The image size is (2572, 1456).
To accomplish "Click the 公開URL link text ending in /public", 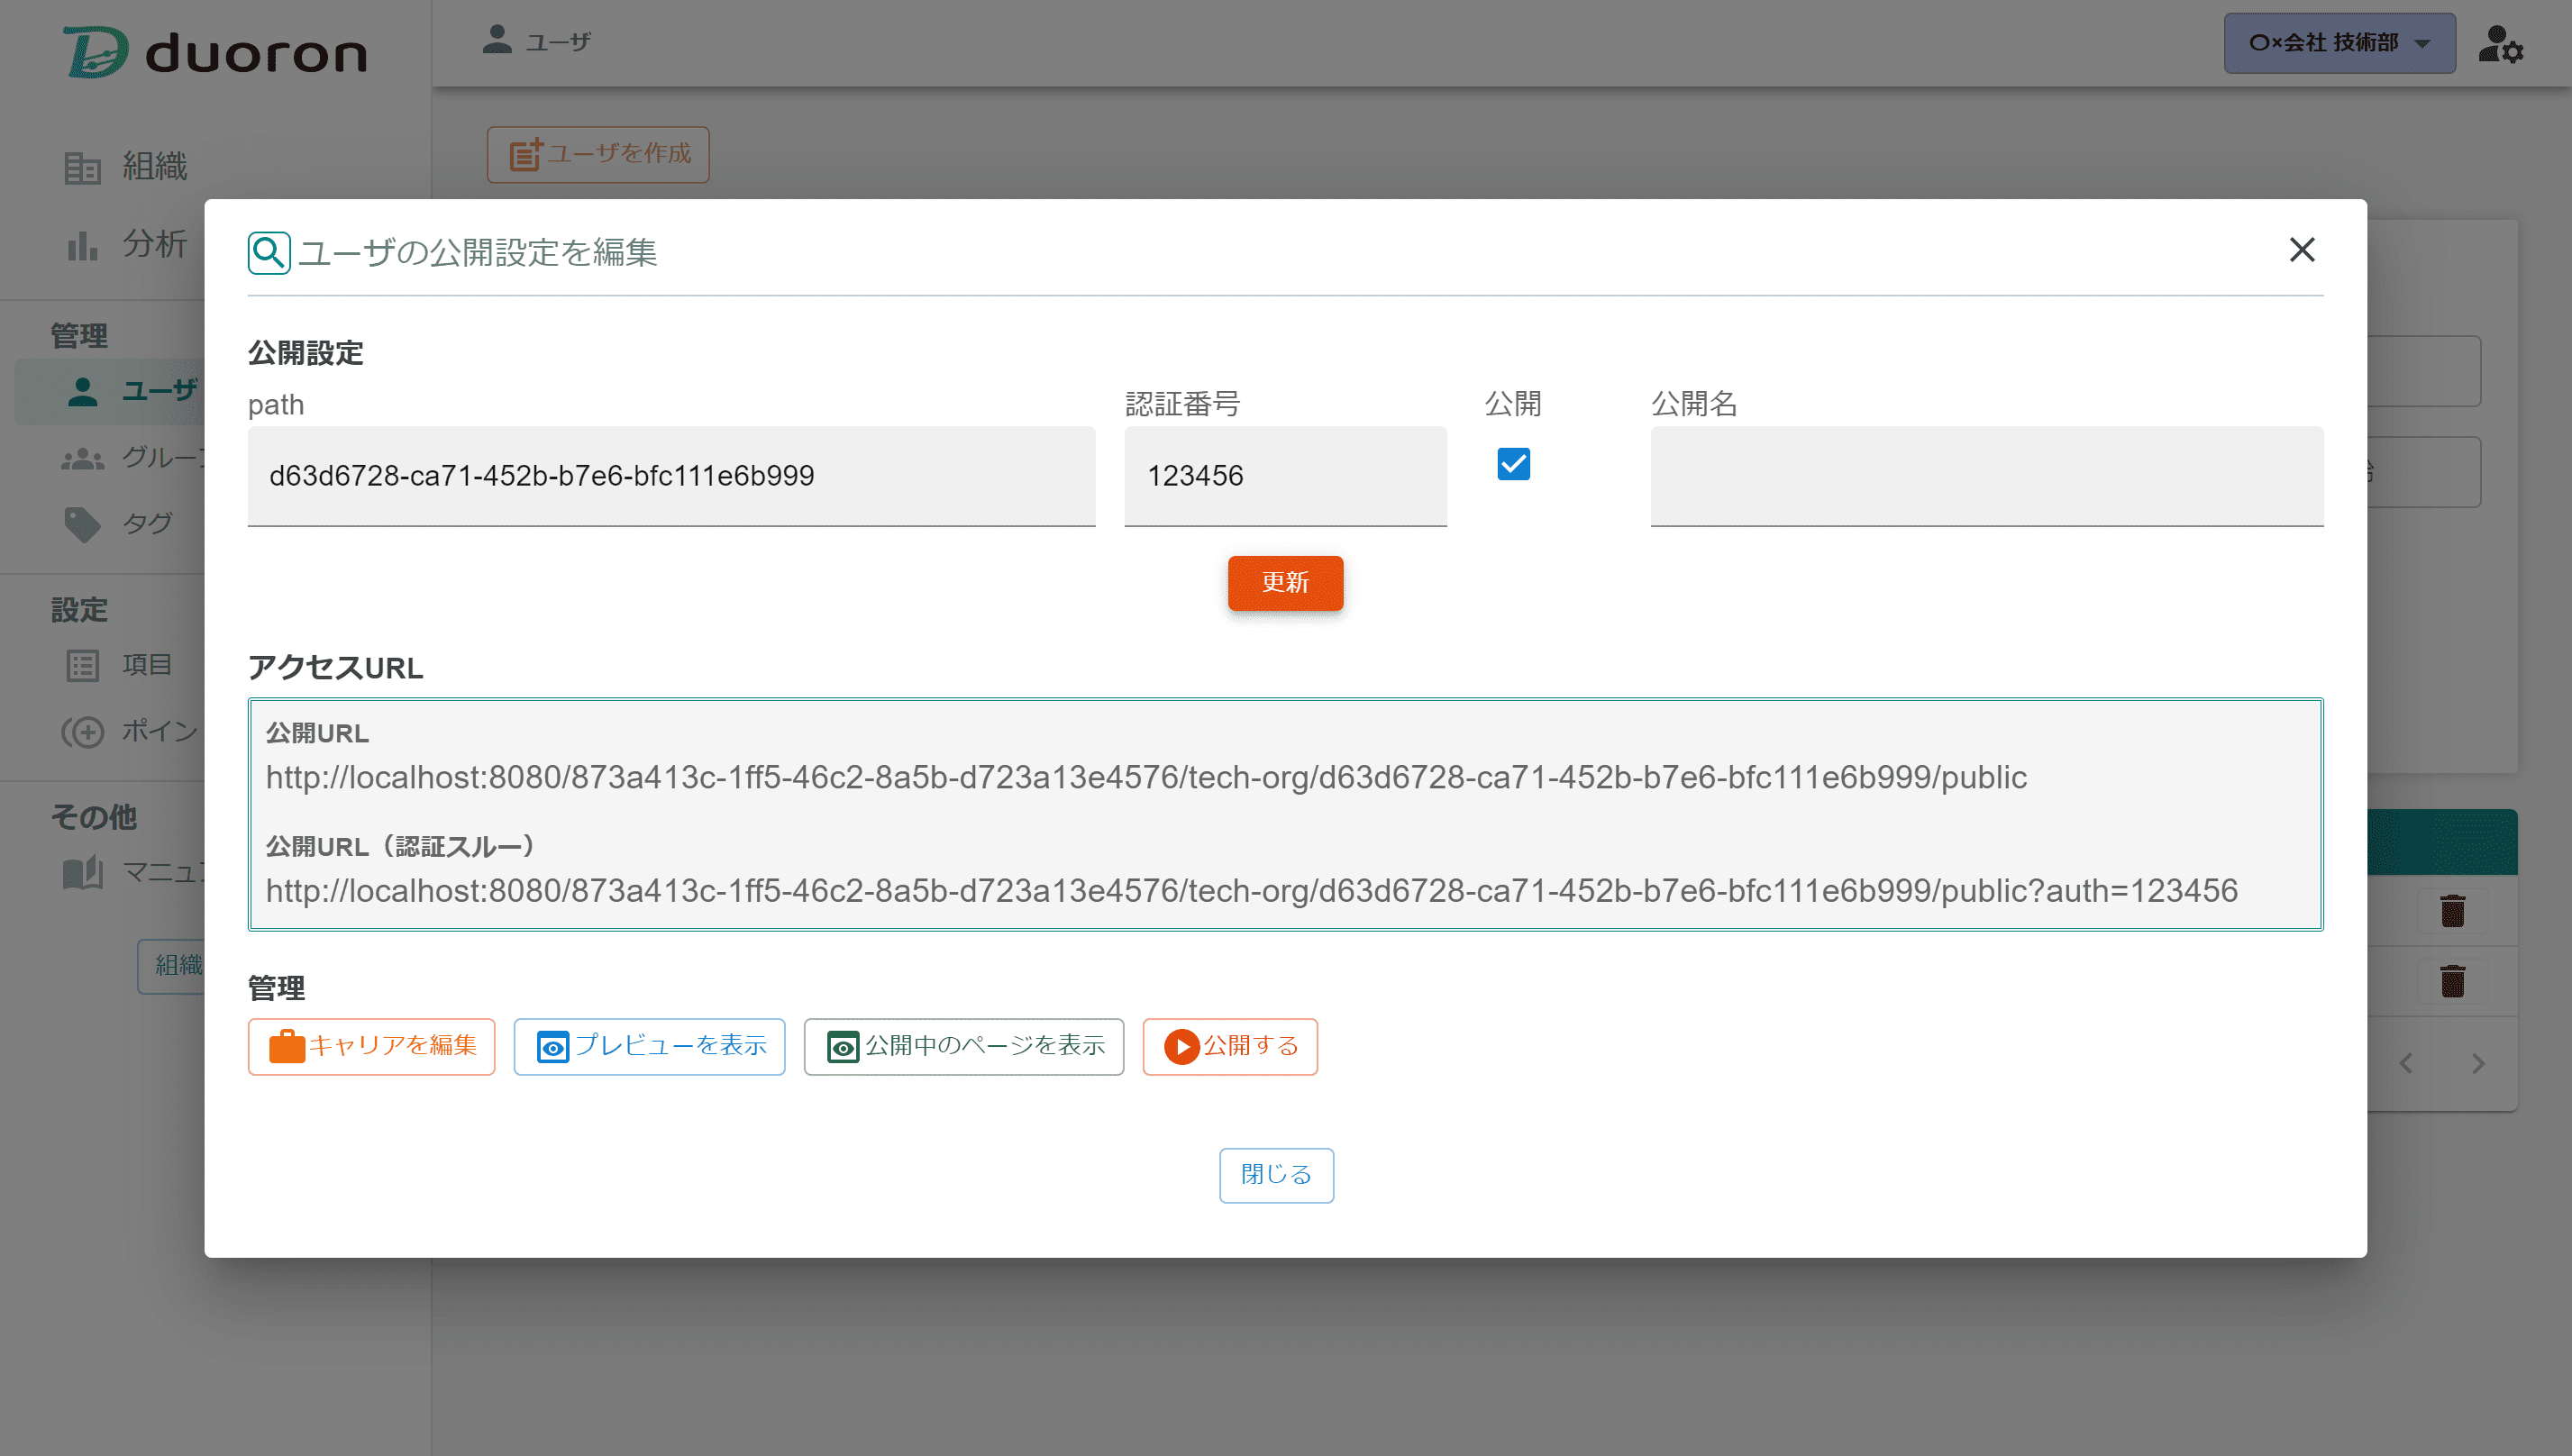I will click(x=1146, y=778).
